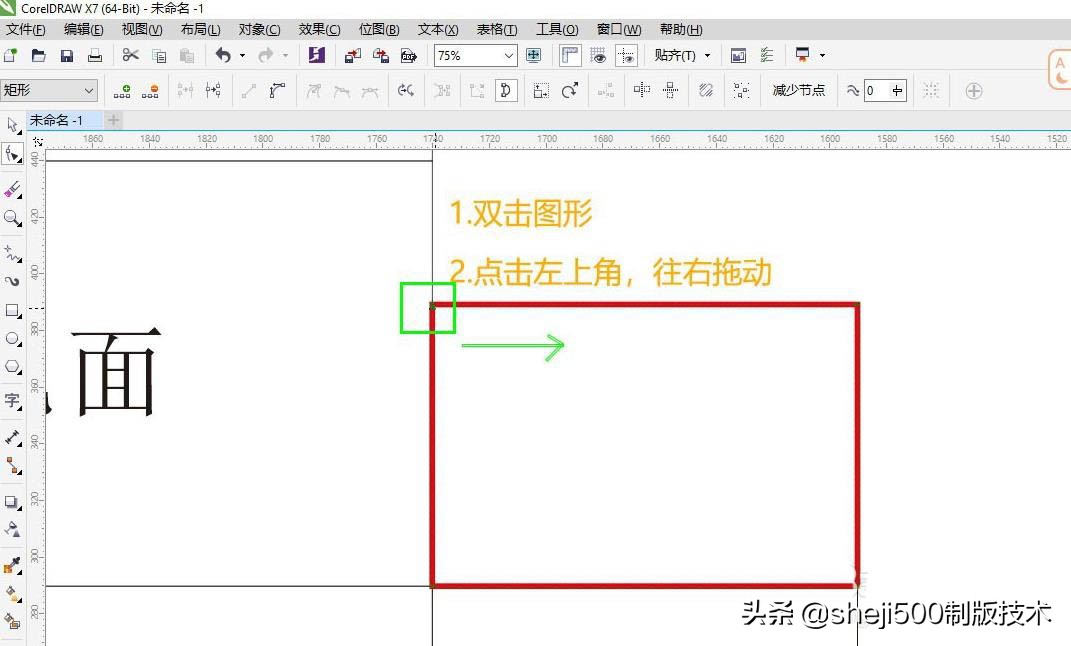Click the circled plus quick customize button

[974, 91]
